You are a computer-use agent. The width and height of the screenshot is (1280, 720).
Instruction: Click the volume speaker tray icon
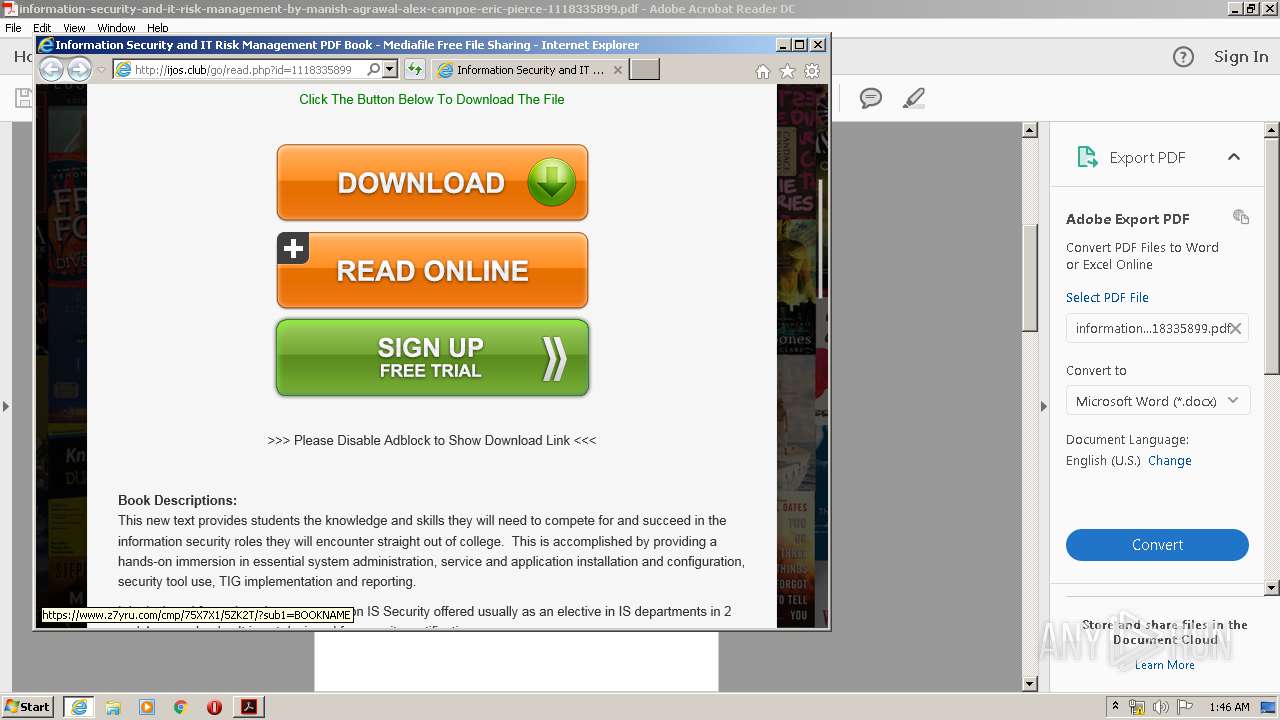click(x=1161, y=707)
